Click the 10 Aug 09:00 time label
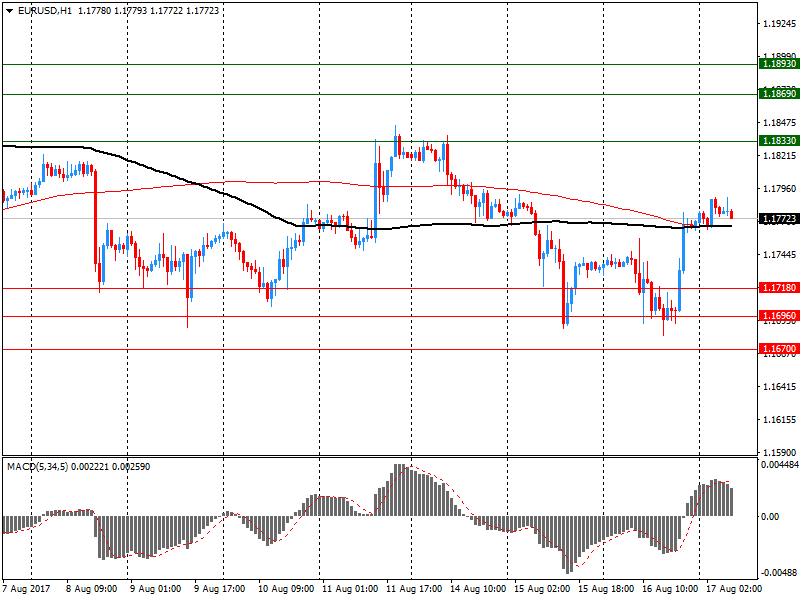 [x=286, y=589]
